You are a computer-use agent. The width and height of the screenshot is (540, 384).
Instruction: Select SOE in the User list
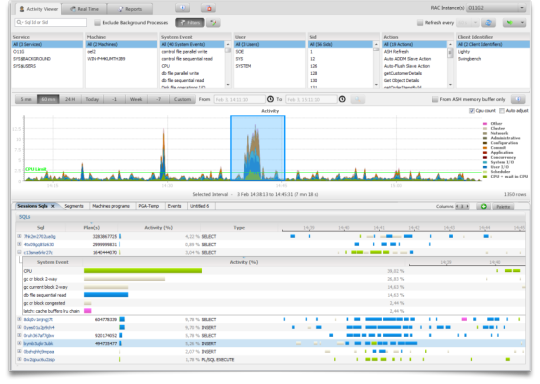pyautogui.click(x=269, y=52)
